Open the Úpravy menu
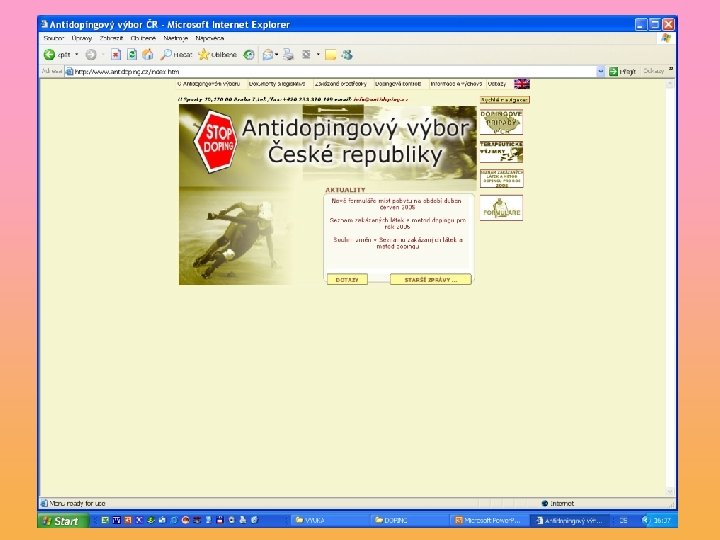This screenshot has height=540, width=720. (x=82, y=38)
